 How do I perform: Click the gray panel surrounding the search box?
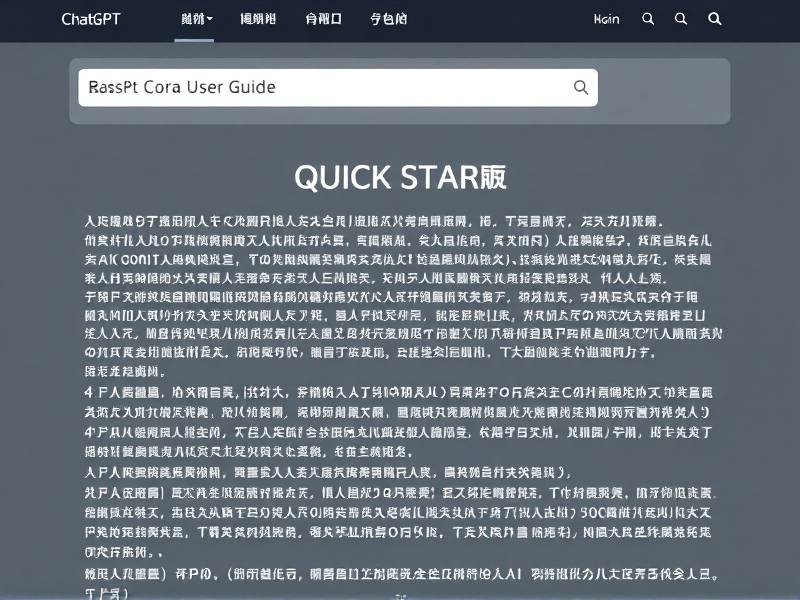(x=664, y=90)
